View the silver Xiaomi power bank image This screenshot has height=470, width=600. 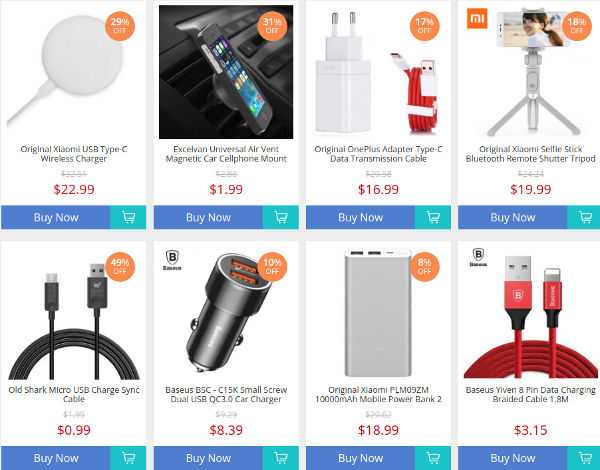378,313
